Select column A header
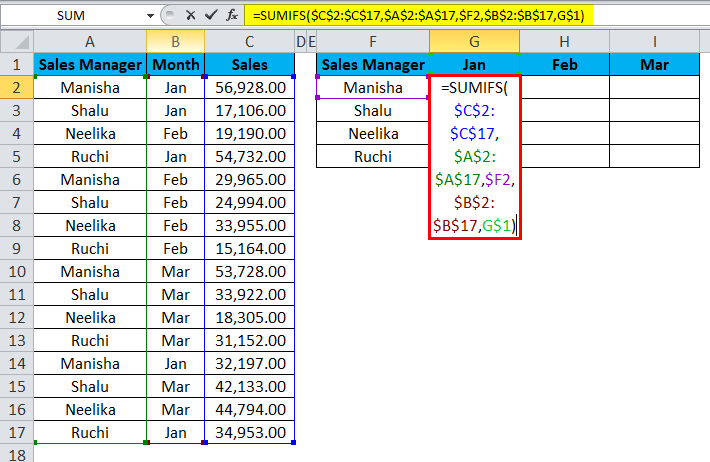This screenshot has height=462, width=710. (90, 42)
